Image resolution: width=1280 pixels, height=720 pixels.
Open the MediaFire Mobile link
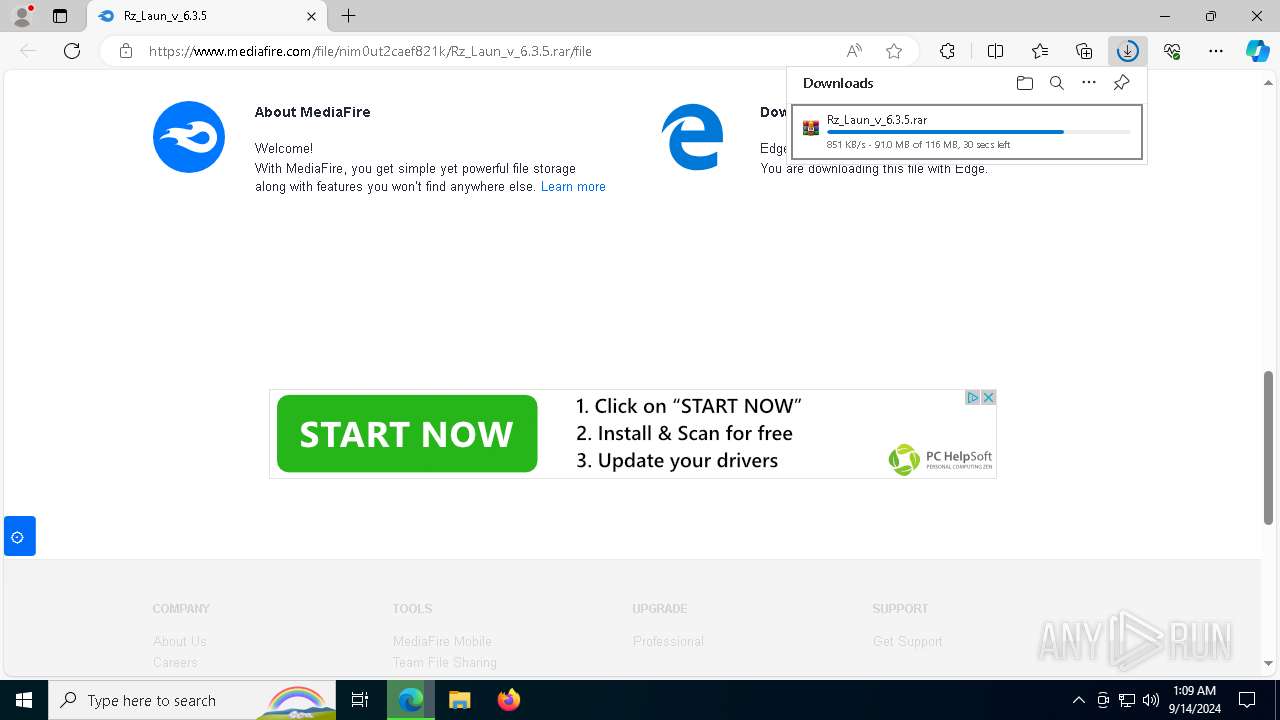coord(442,641)
